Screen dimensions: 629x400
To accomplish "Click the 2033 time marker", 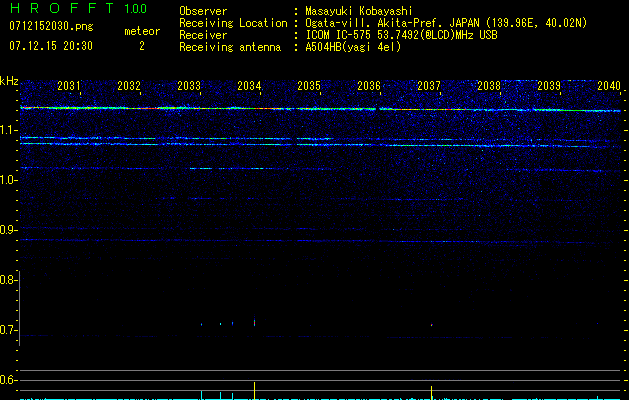I will (x=189, y=86).
